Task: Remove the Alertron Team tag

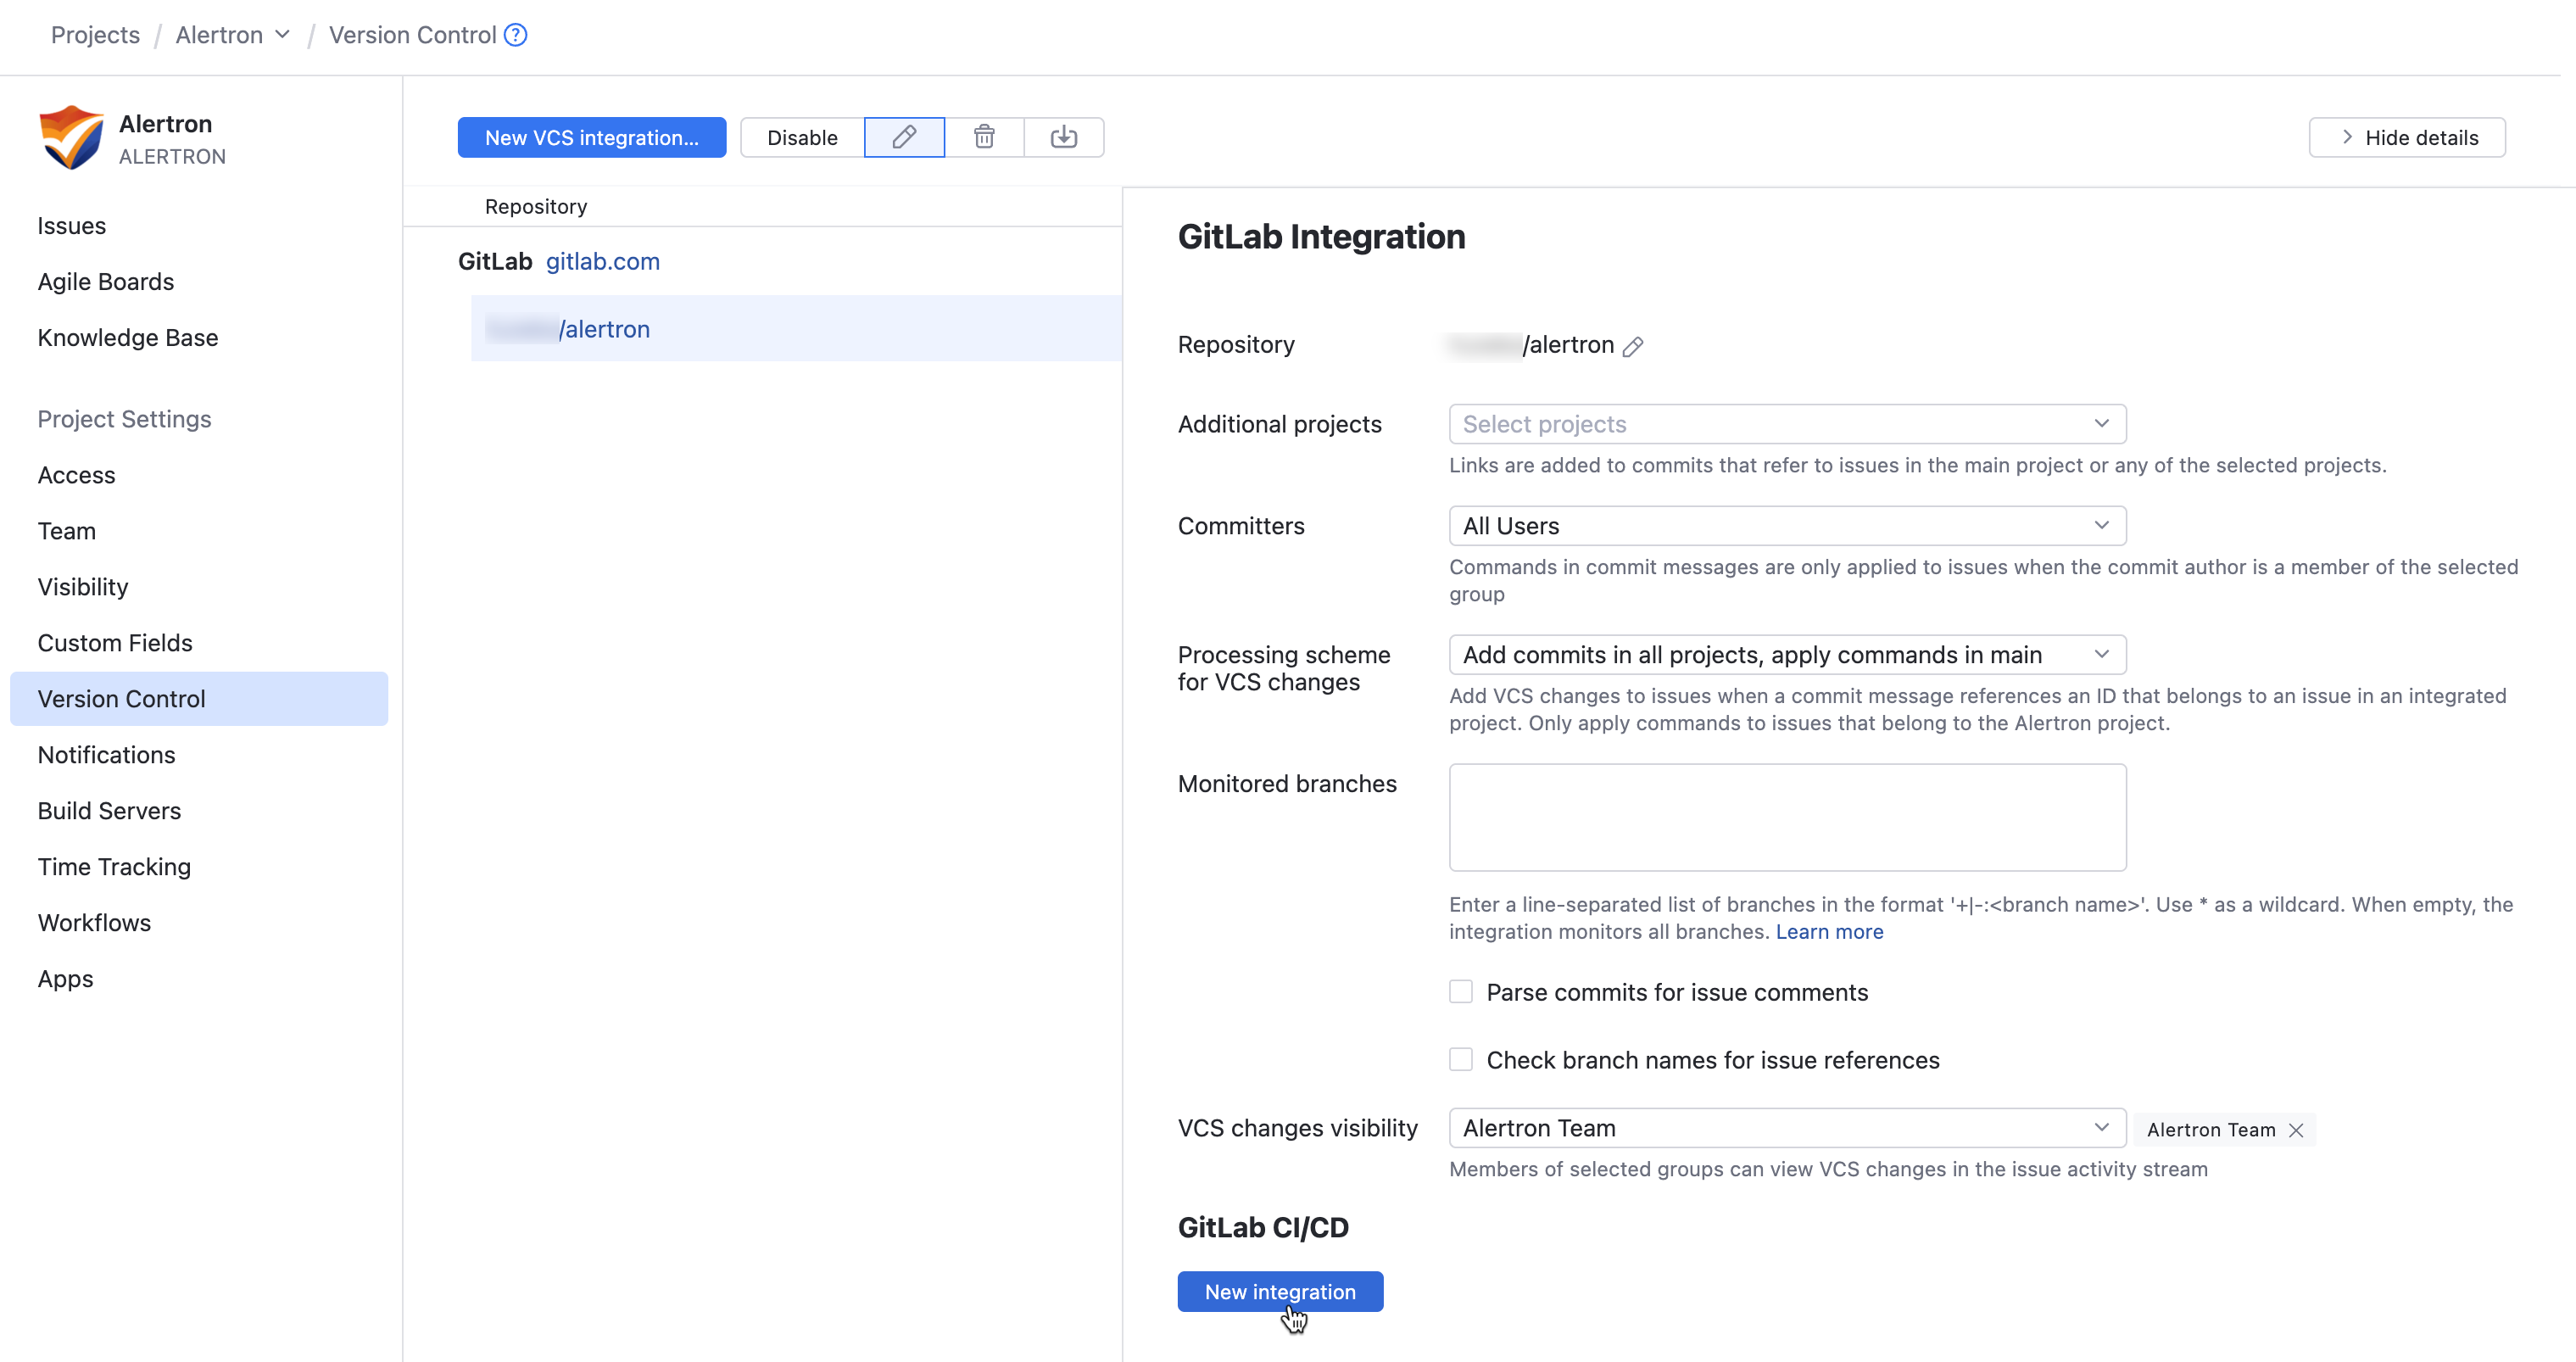Action: pos(2296,1130)
